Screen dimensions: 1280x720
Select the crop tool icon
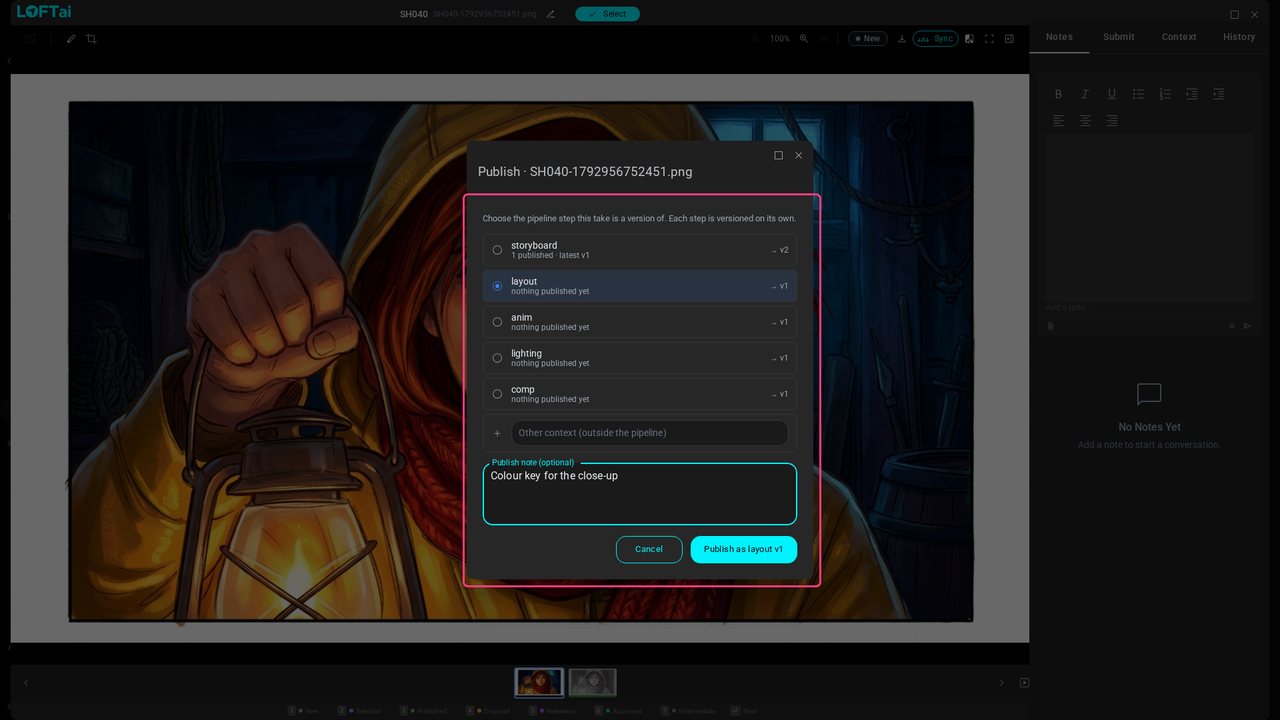pos(91,39)
